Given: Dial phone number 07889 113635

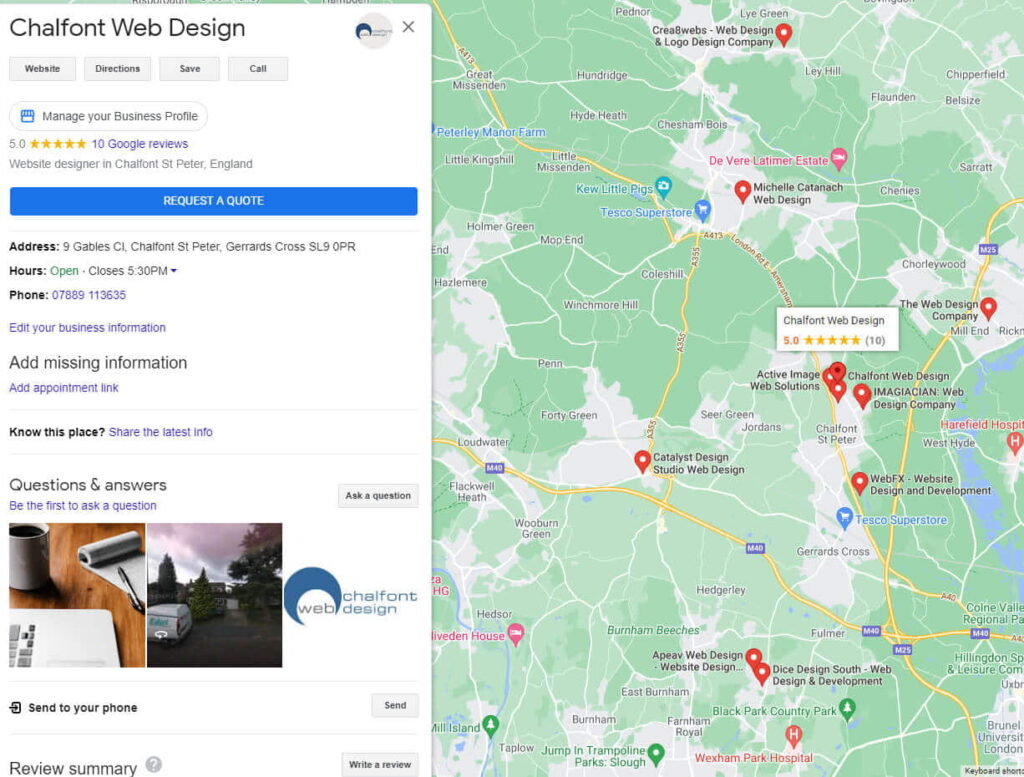Looking at the screenshot, I should 89,295.
